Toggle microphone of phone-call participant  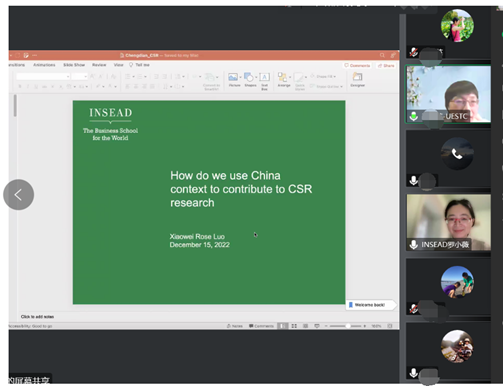click(x=414, y=180)
